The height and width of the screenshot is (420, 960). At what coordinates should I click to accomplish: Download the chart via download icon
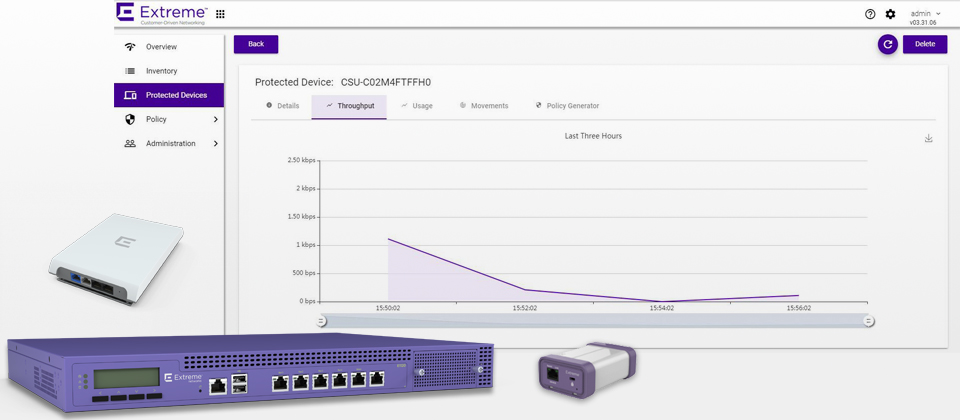click(928, 138)
